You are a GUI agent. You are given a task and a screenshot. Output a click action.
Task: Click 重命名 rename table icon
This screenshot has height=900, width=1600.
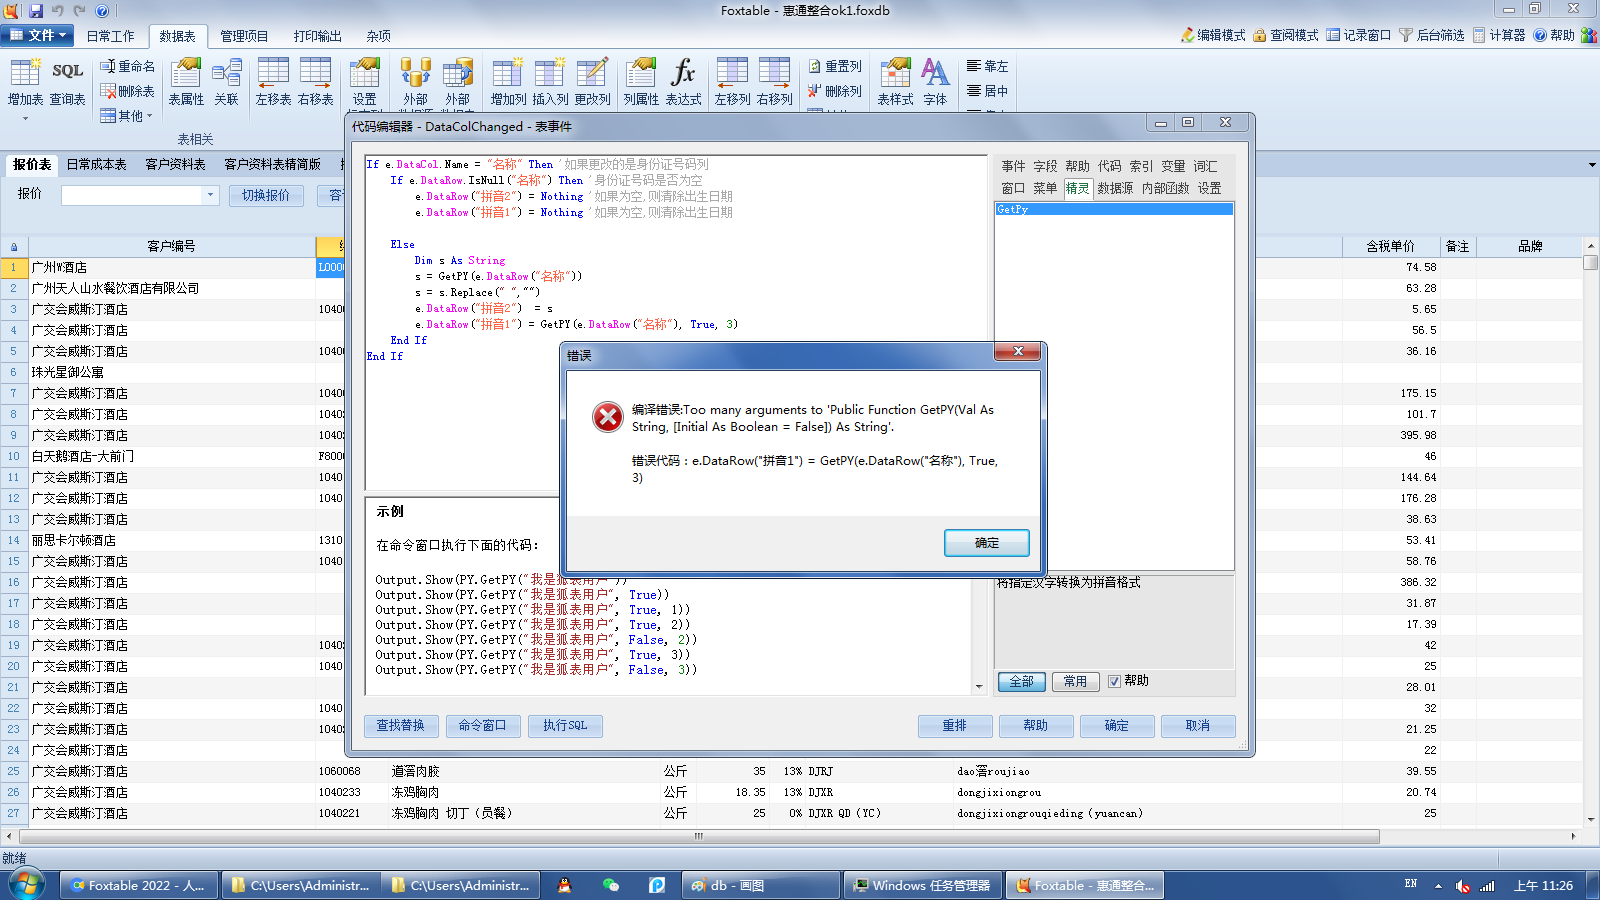pyautogui.click(x=127, y=66)
